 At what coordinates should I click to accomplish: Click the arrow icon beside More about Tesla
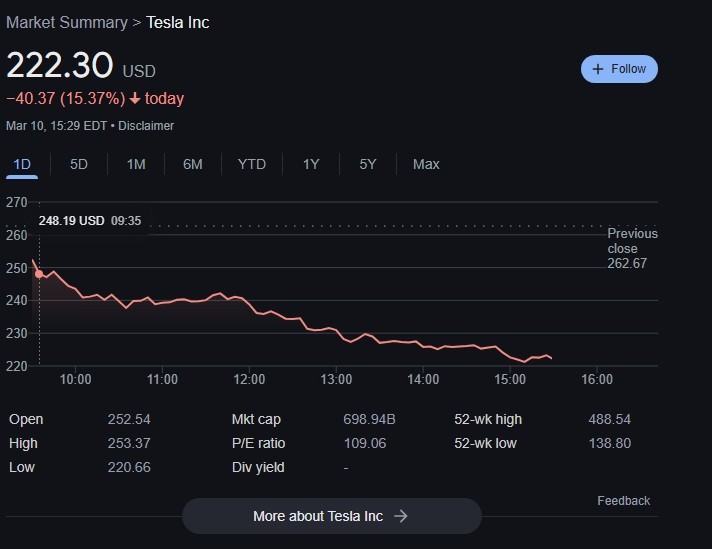[x=401, y=516]
